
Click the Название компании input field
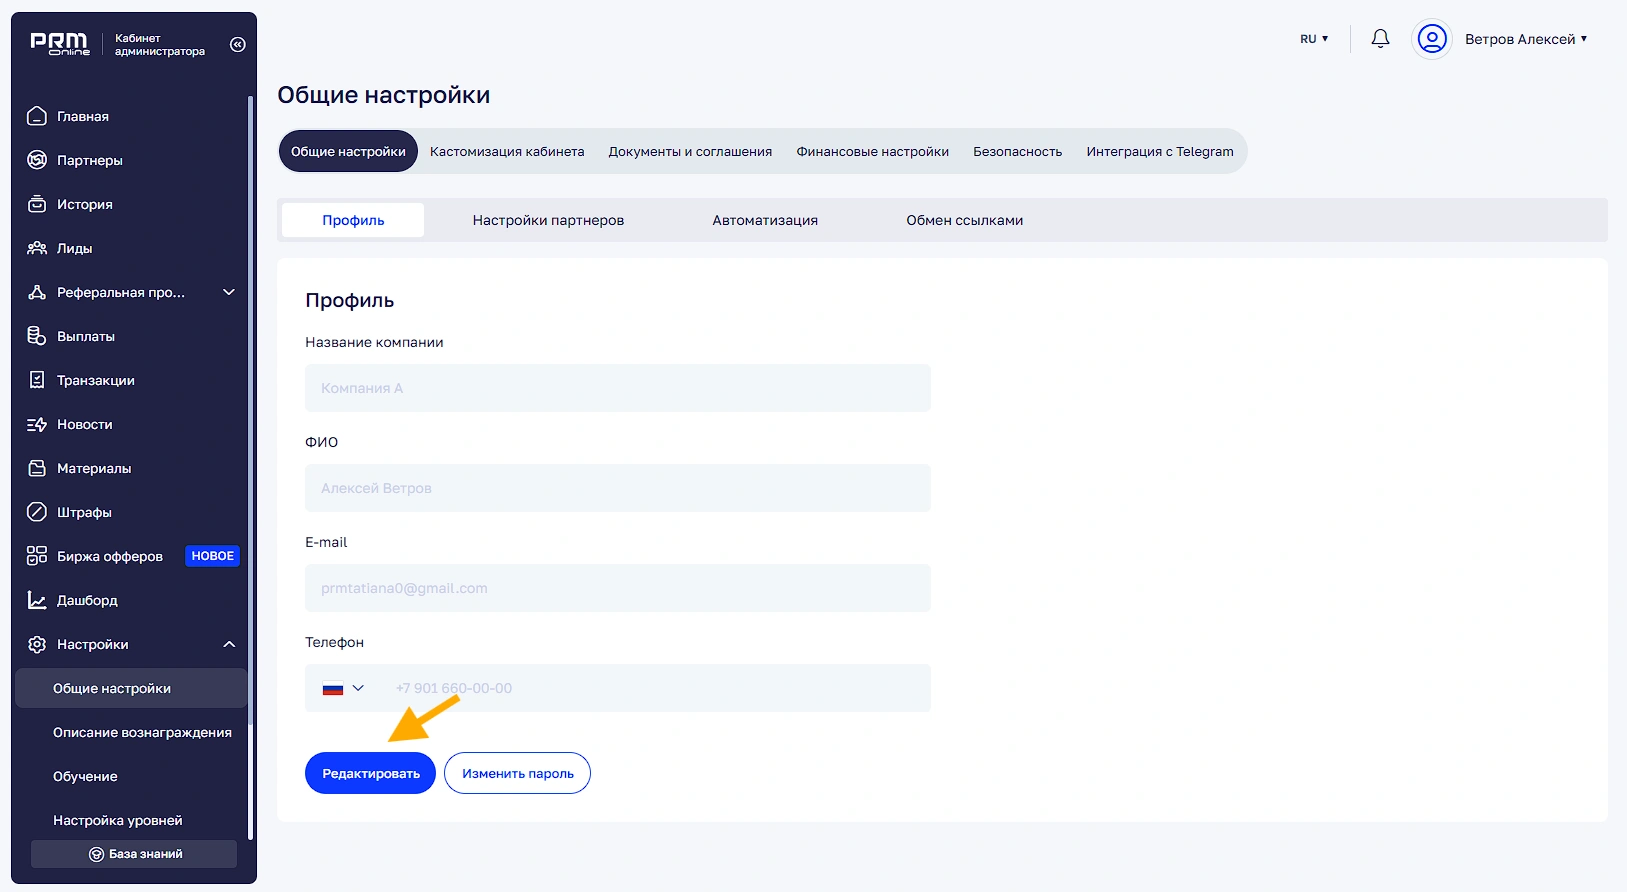617,388
